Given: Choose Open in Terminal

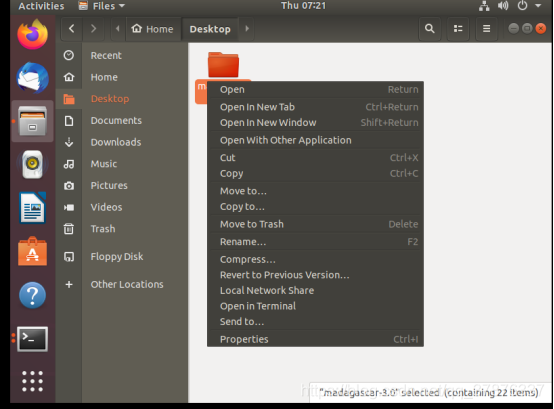Looking at the screenshot, I should 316,306.
